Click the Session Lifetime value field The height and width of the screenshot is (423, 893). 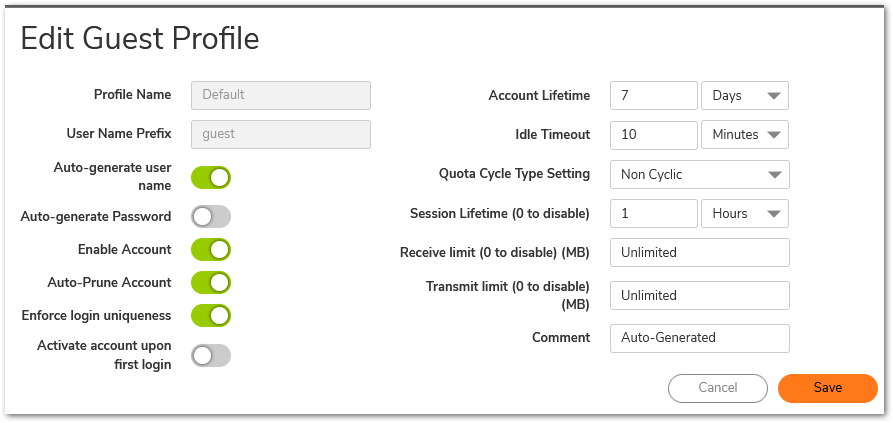(x=653, y=213)
